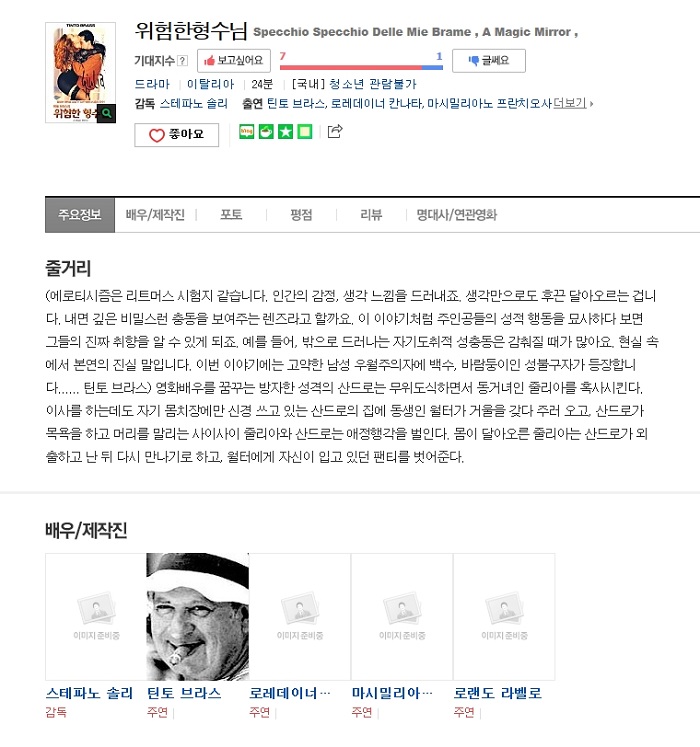Vote 글쎄요 with thumbs down

point(489,61)
